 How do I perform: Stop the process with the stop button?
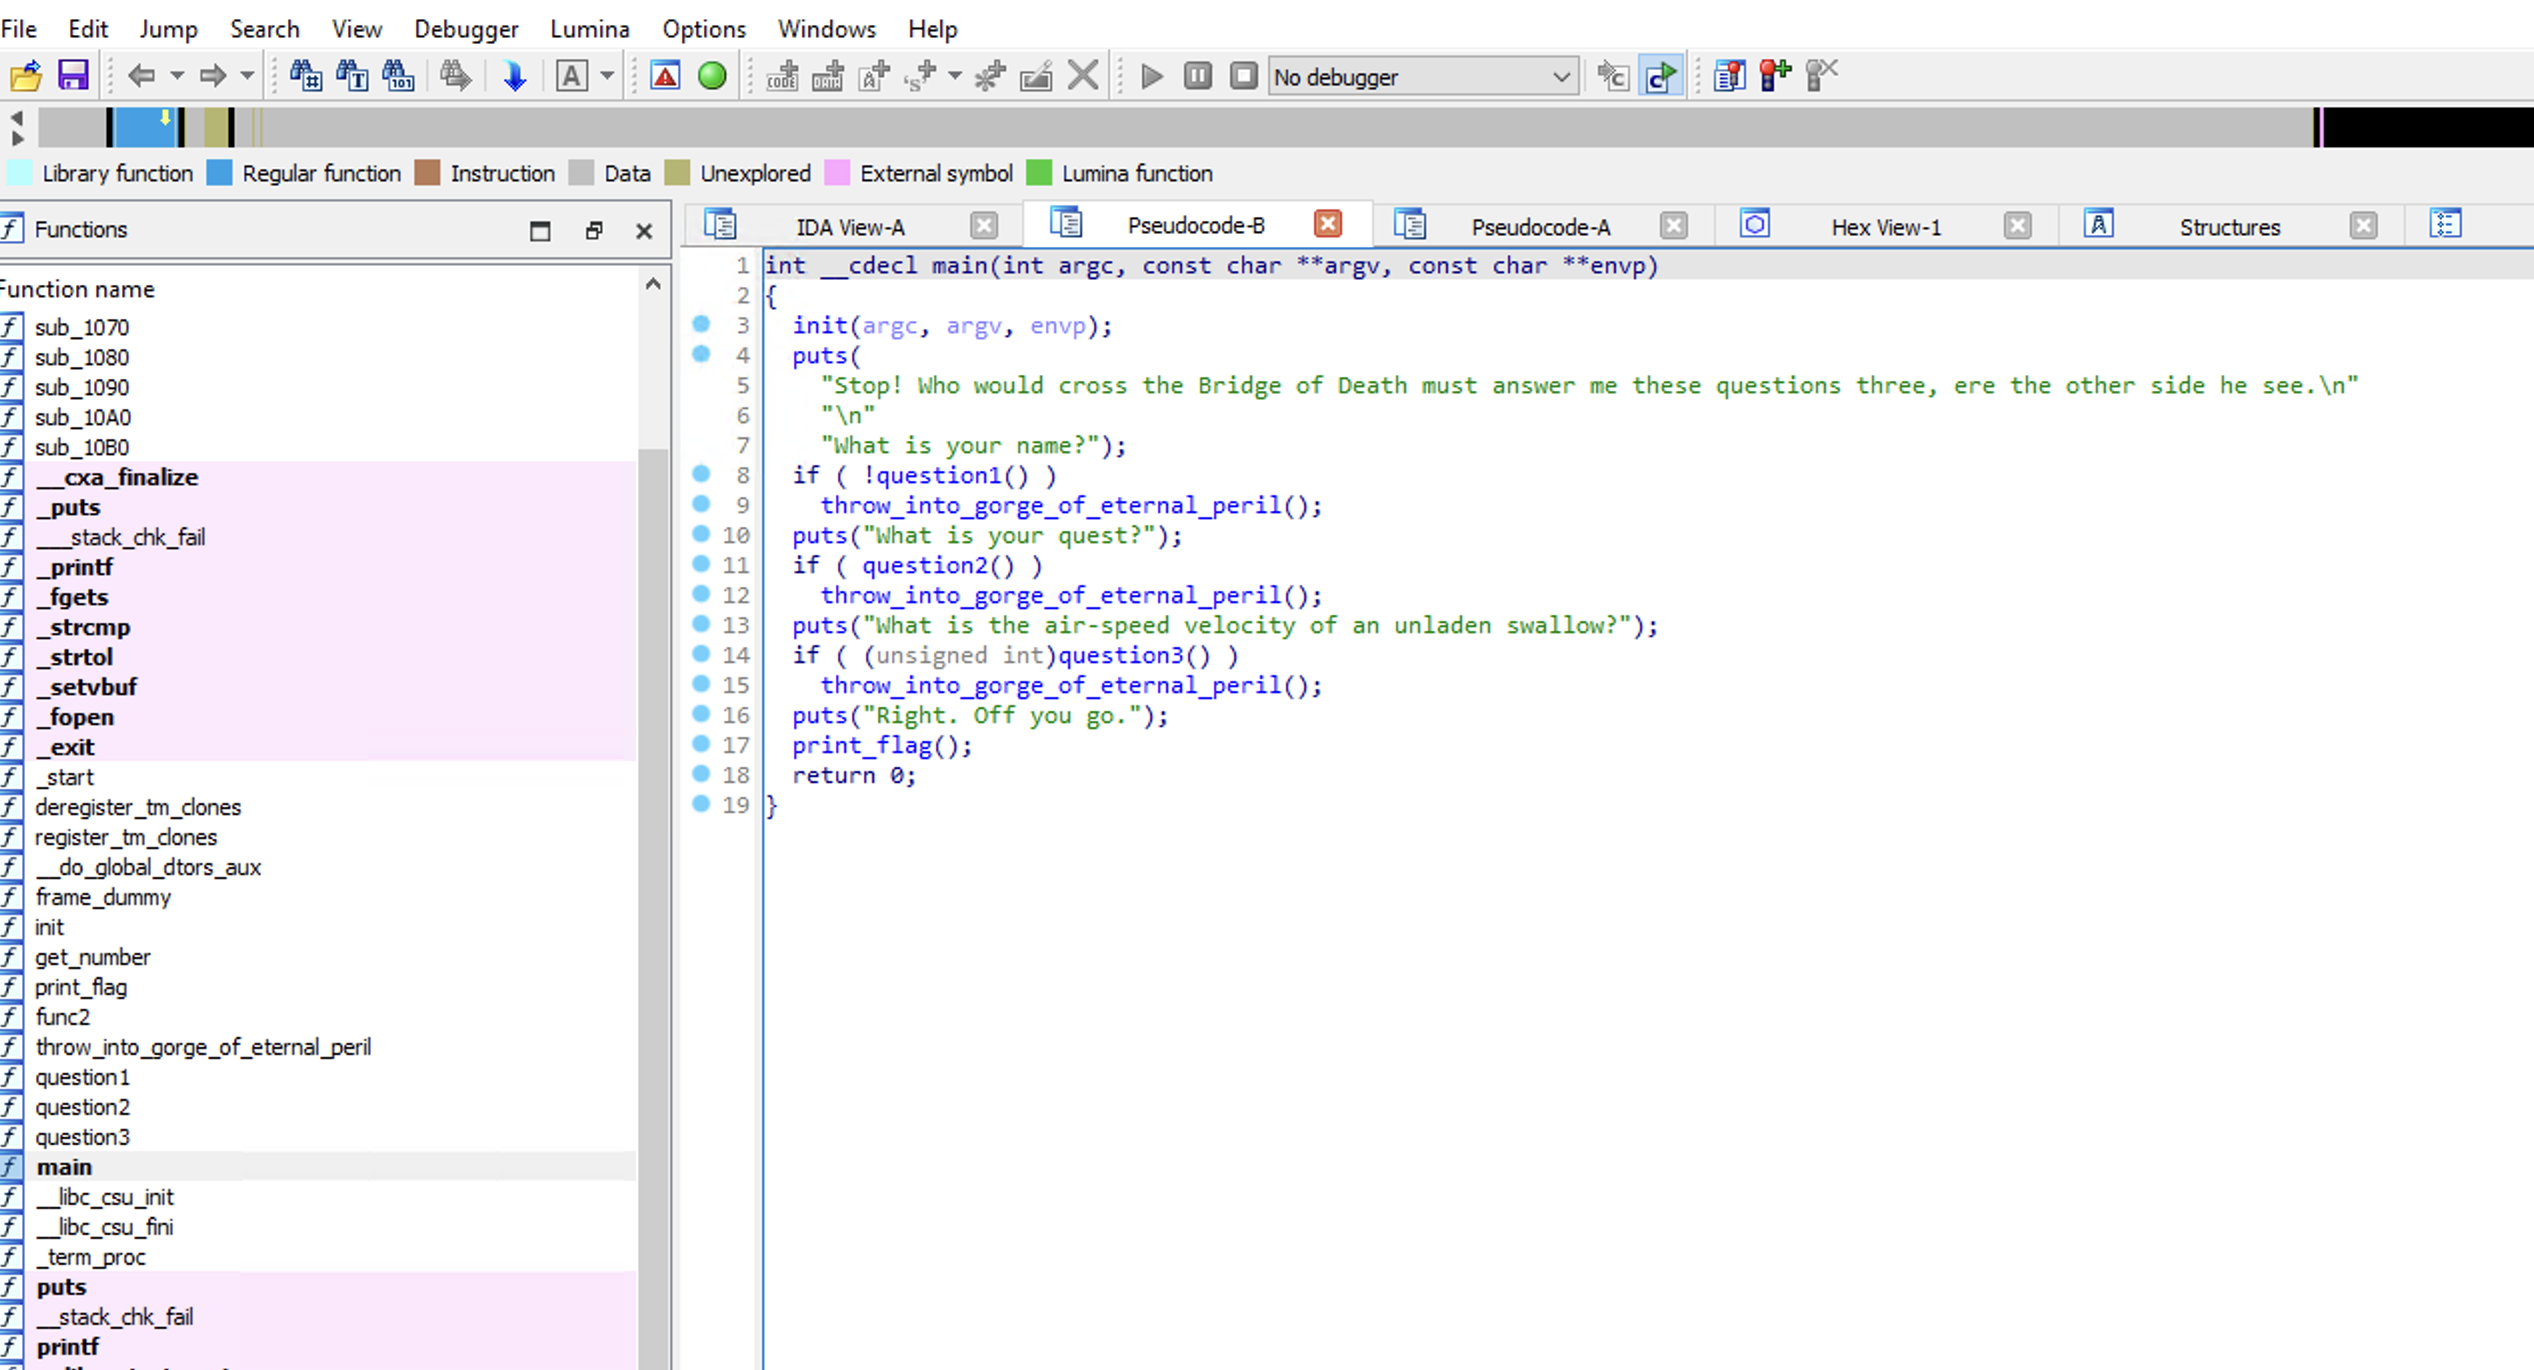(x=1243, y=76)
